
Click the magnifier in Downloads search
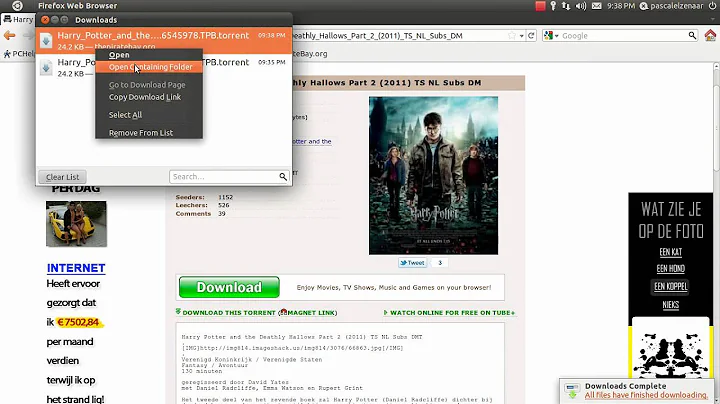(x=283, y=177)
